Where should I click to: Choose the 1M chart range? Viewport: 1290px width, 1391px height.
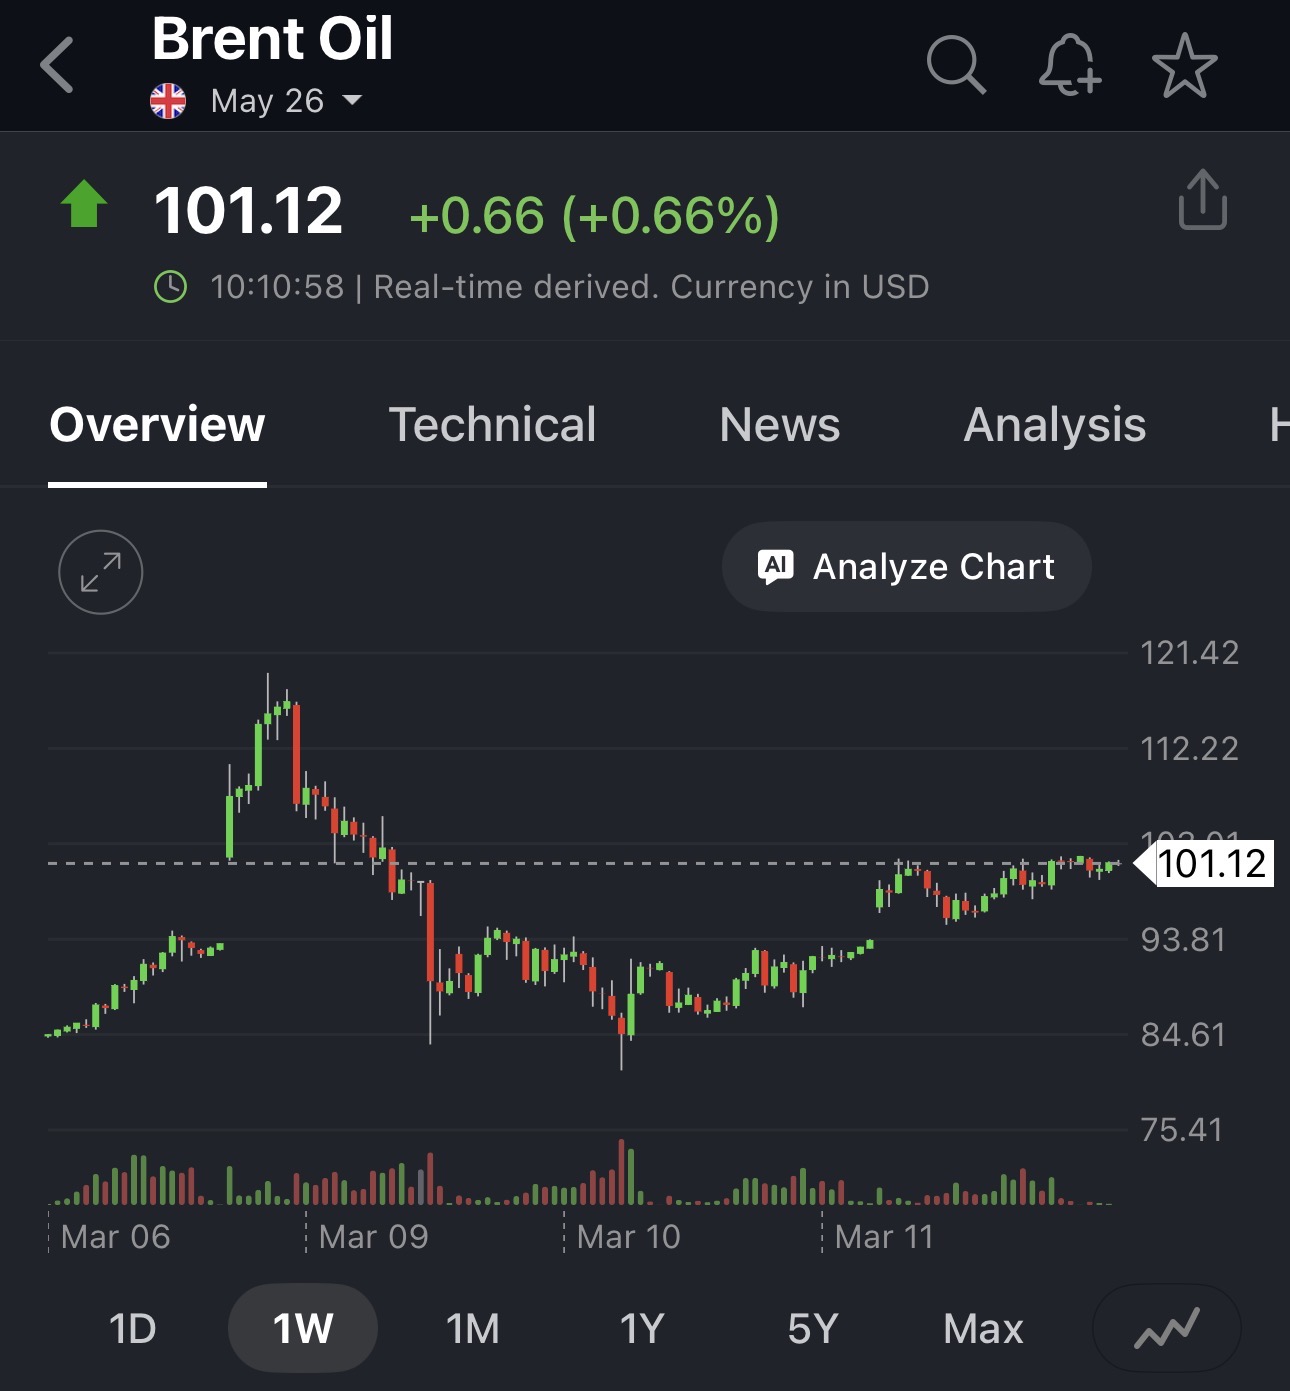tap(473, 1329)
